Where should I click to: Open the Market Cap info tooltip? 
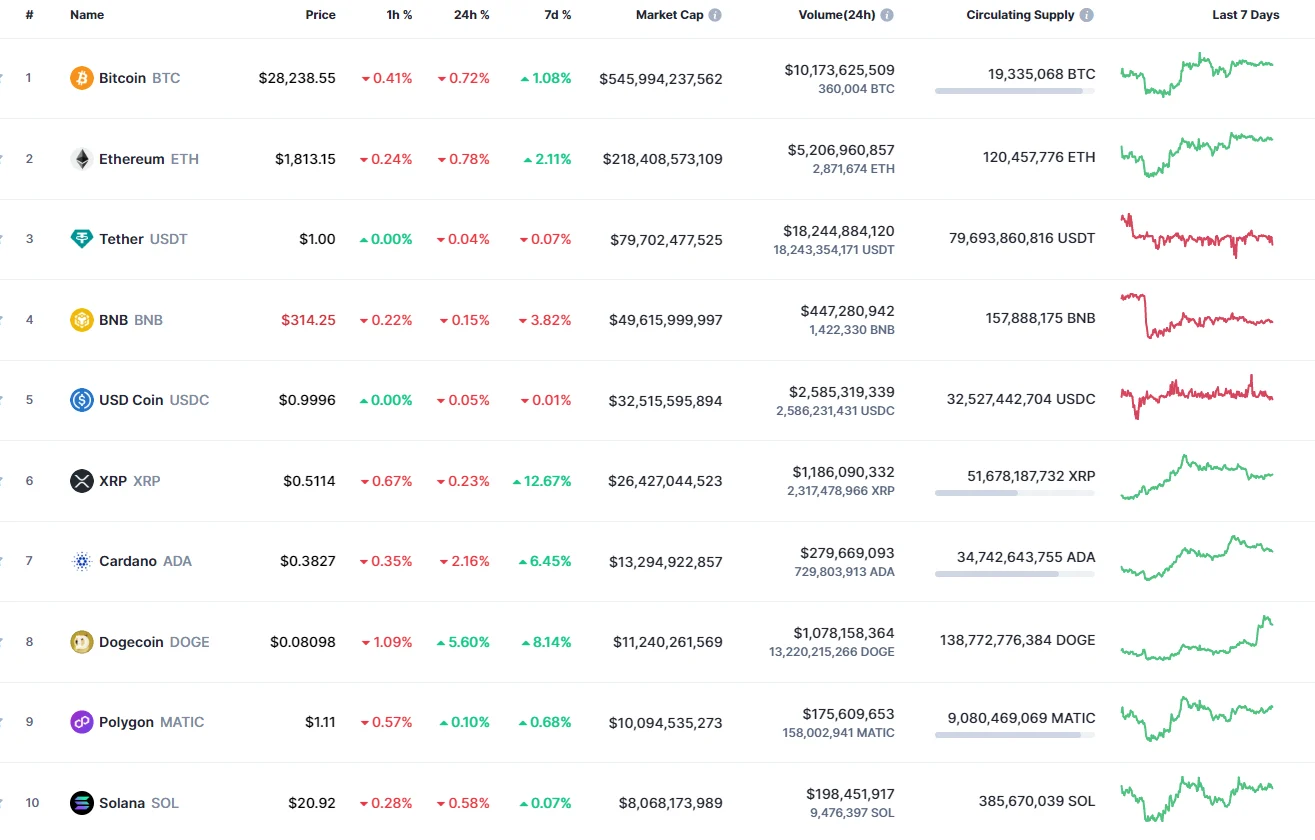pos(717,14)
